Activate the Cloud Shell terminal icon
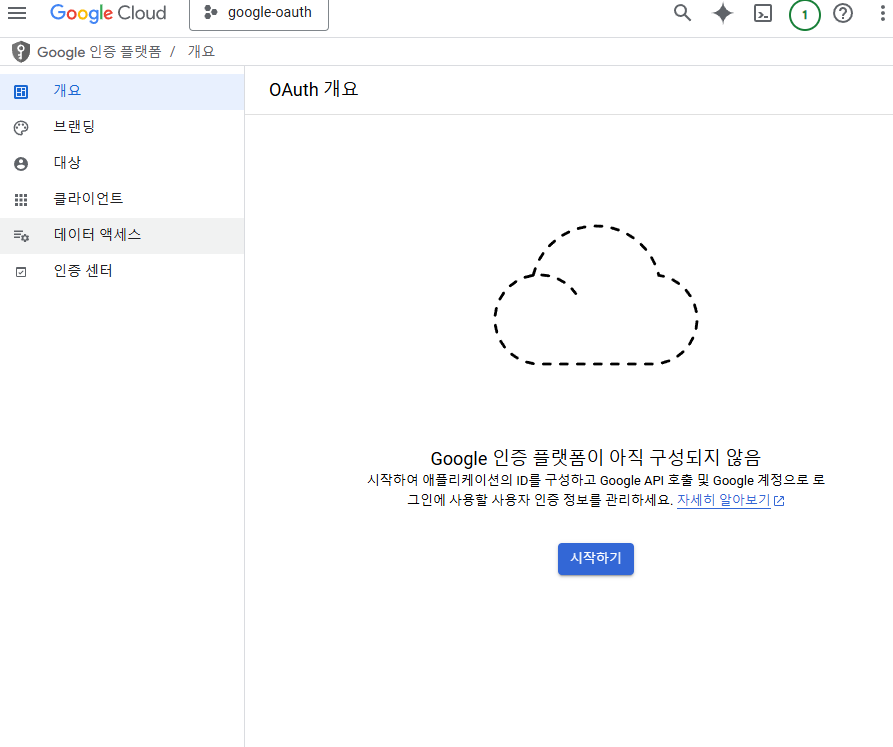893x747 pixels. (763, 13)
